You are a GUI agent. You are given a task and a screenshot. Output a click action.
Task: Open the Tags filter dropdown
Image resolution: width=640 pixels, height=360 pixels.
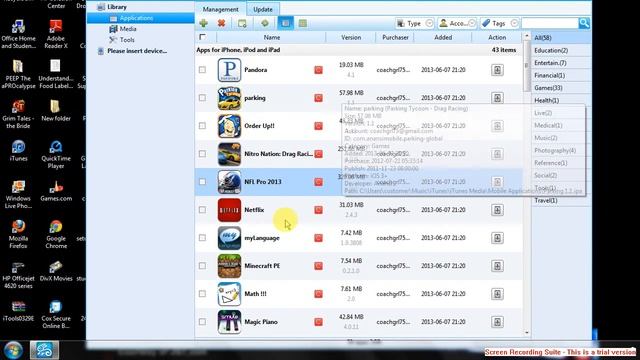tap(500, 23)
